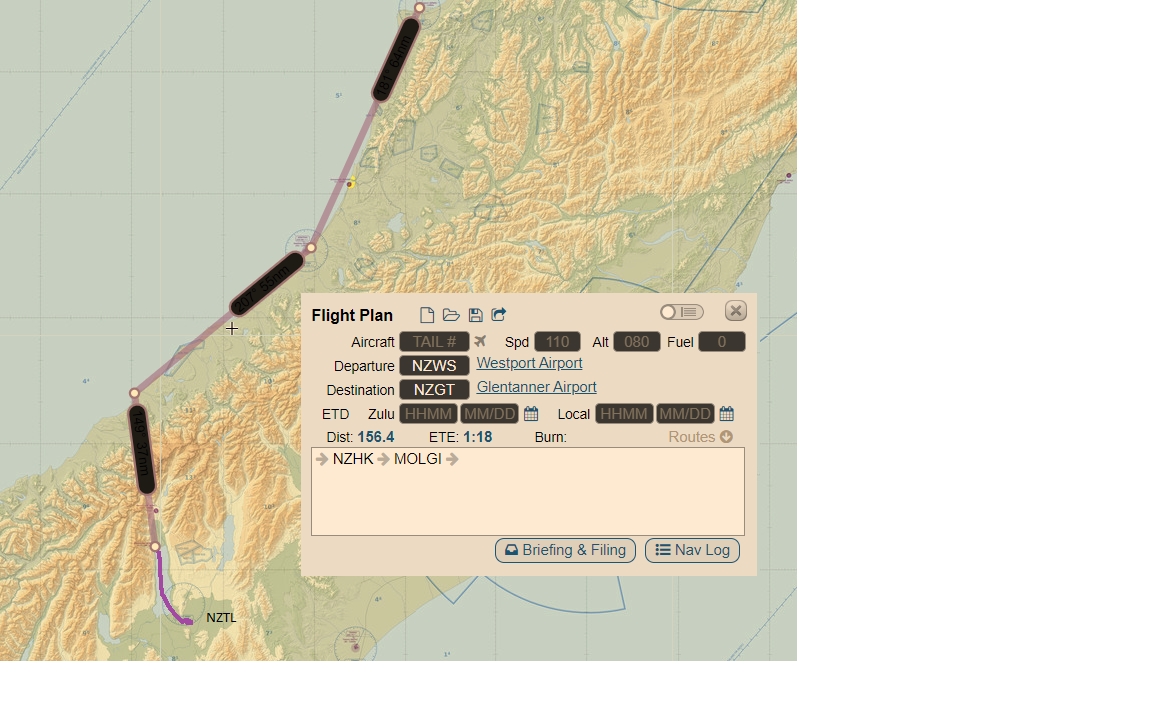Click the Fuel field showing 0

[x=721, y=342]
